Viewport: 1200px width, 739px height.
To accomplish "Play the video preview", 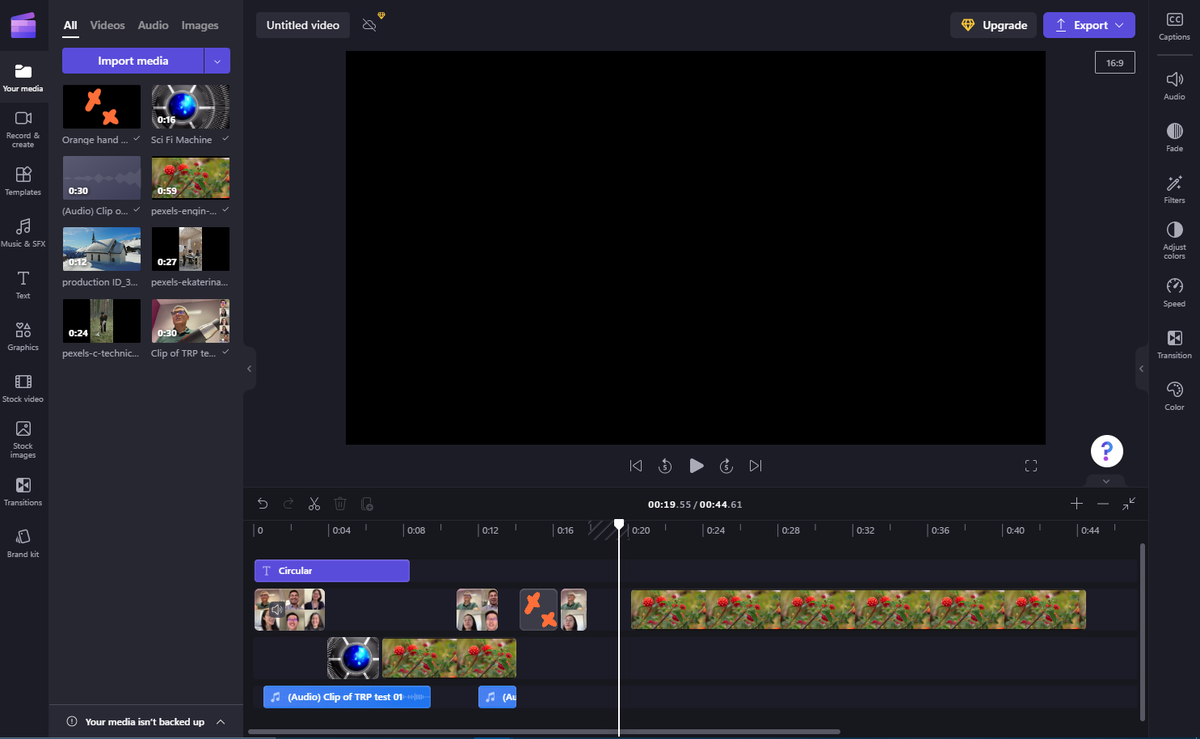I will tap(696, 466).
